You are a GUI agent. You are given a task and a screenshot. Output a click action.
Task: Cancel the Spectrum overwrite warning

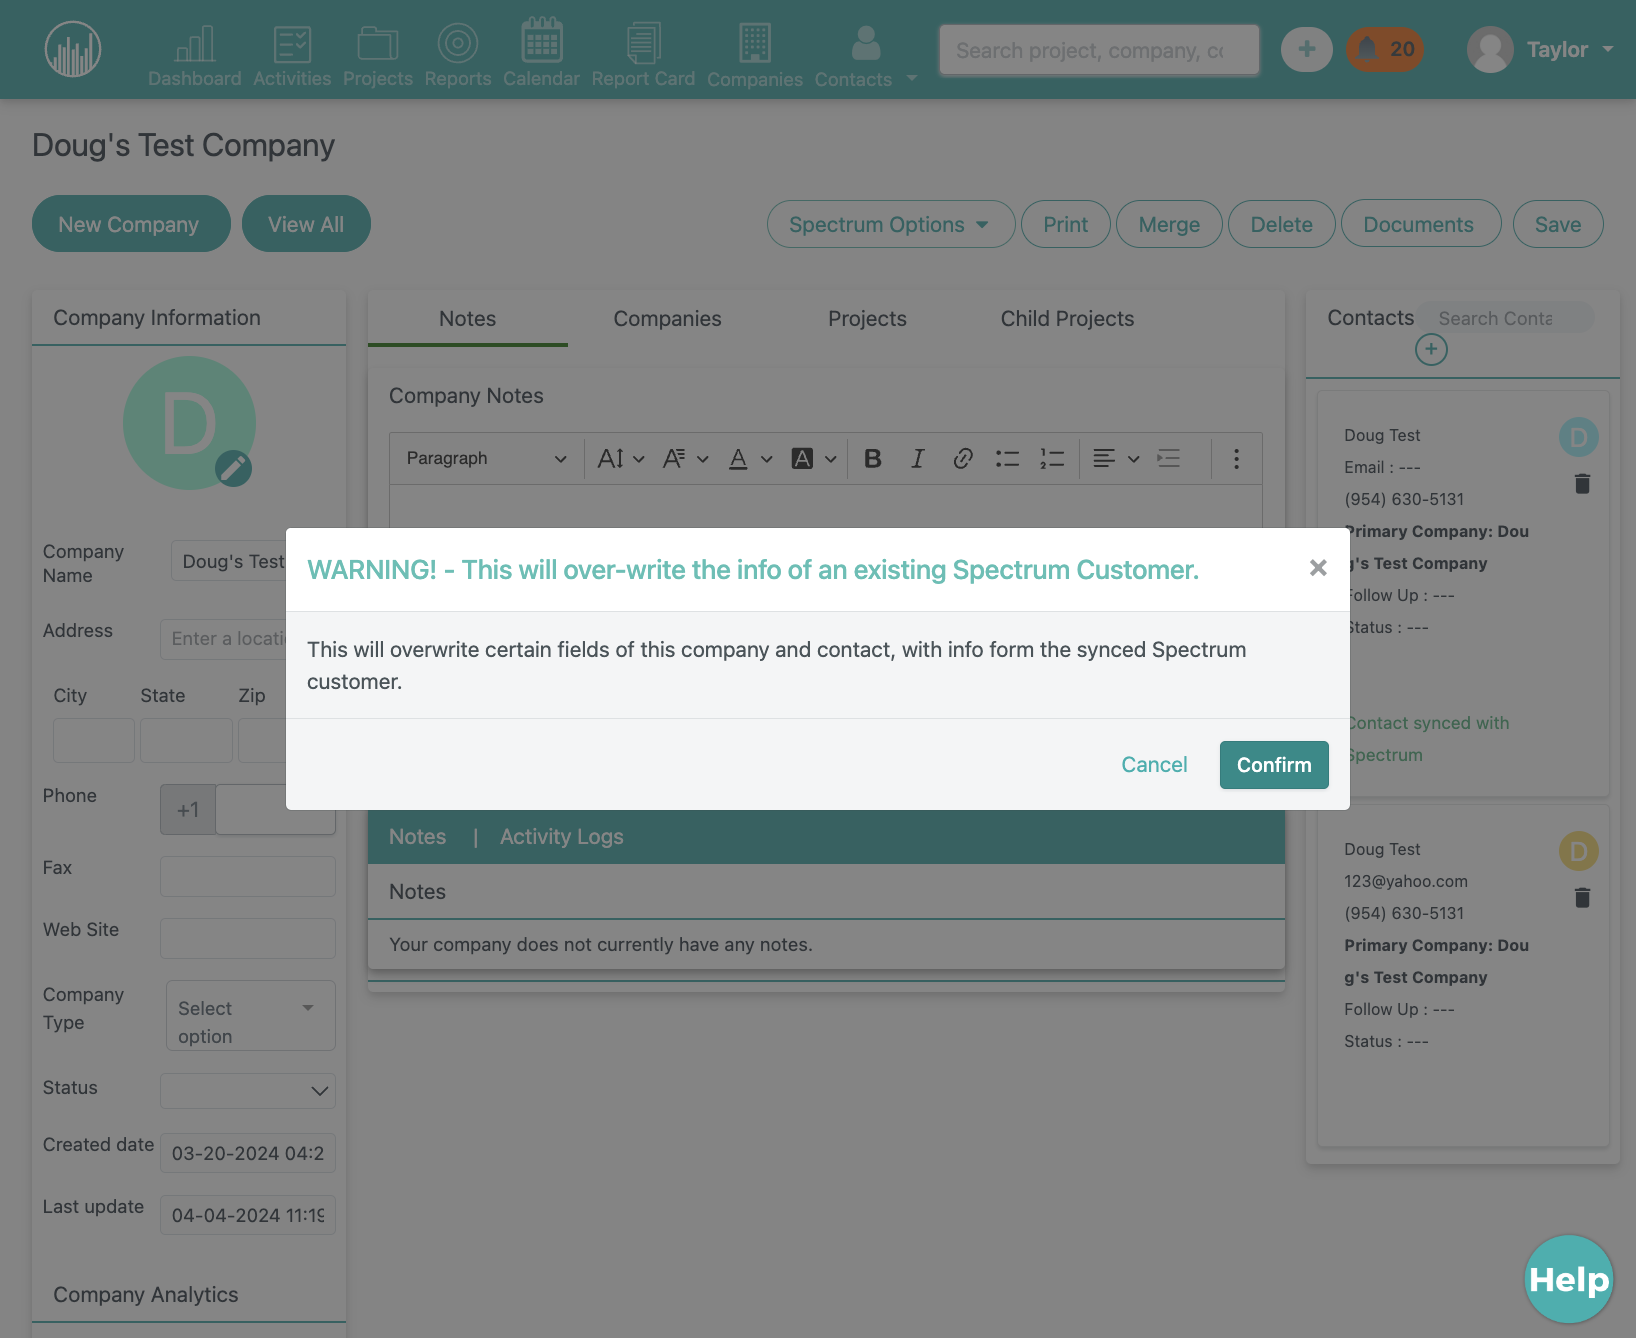(x=1154, y=765)
